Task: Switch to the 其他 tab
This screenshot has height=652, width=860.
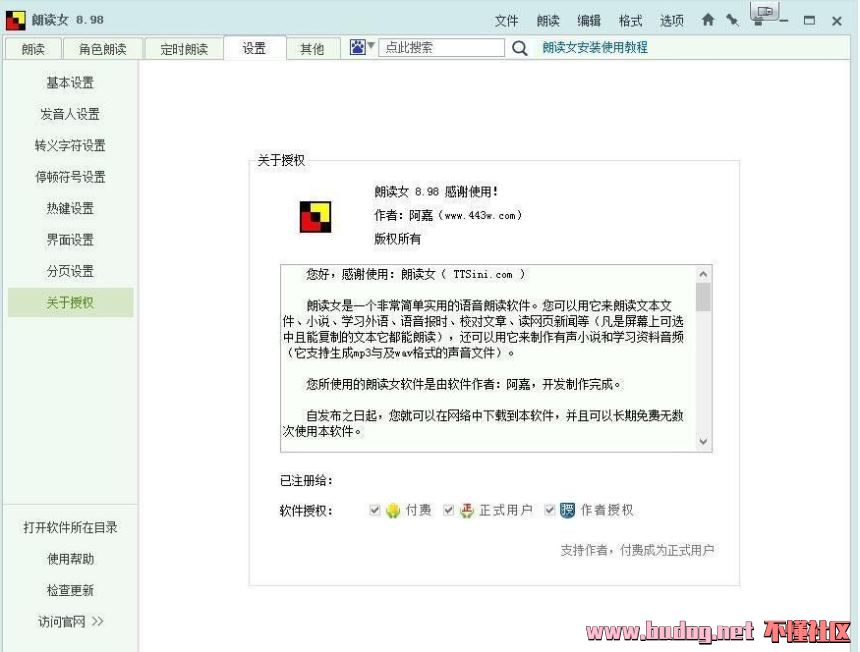Action: tap(312, 49)
